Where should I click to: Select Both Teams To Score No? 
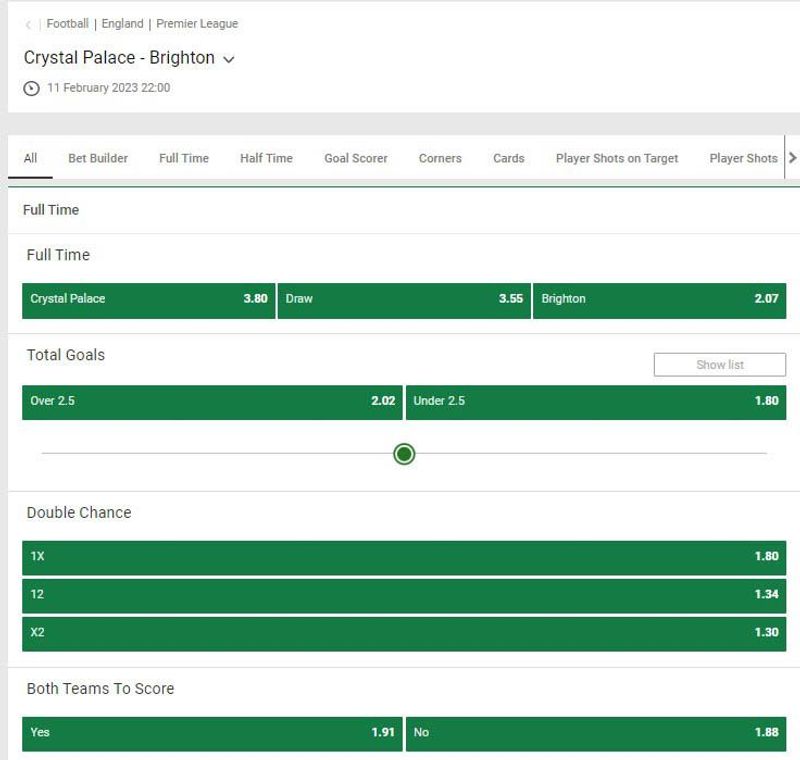point(596,734)
